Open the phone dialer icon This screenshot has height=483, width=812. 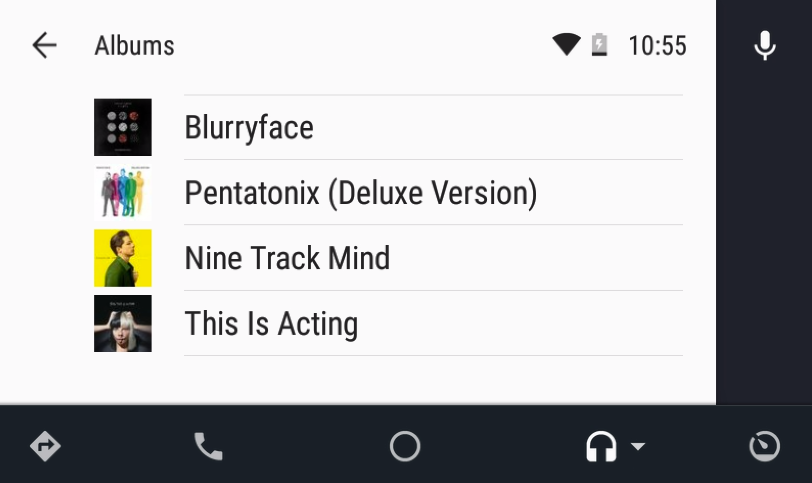point(208,446)
